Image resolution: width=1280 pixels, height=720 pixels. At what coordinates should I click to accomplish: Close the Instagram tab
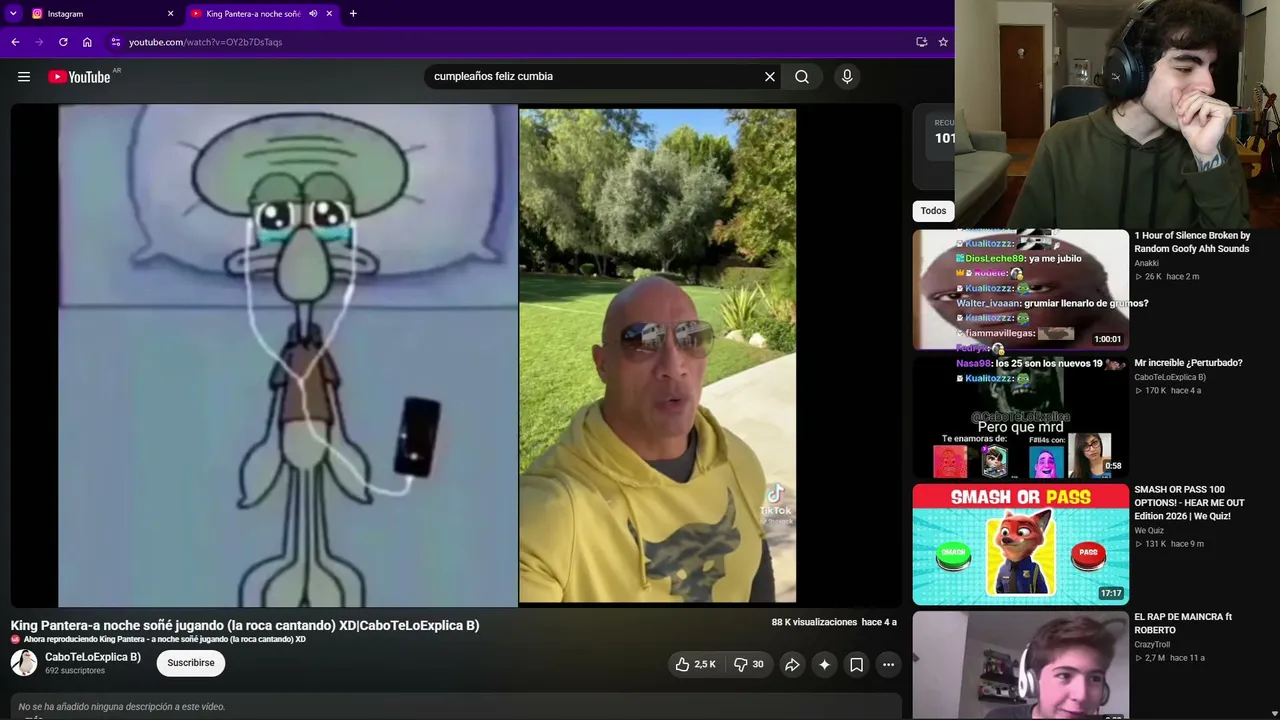170,14
